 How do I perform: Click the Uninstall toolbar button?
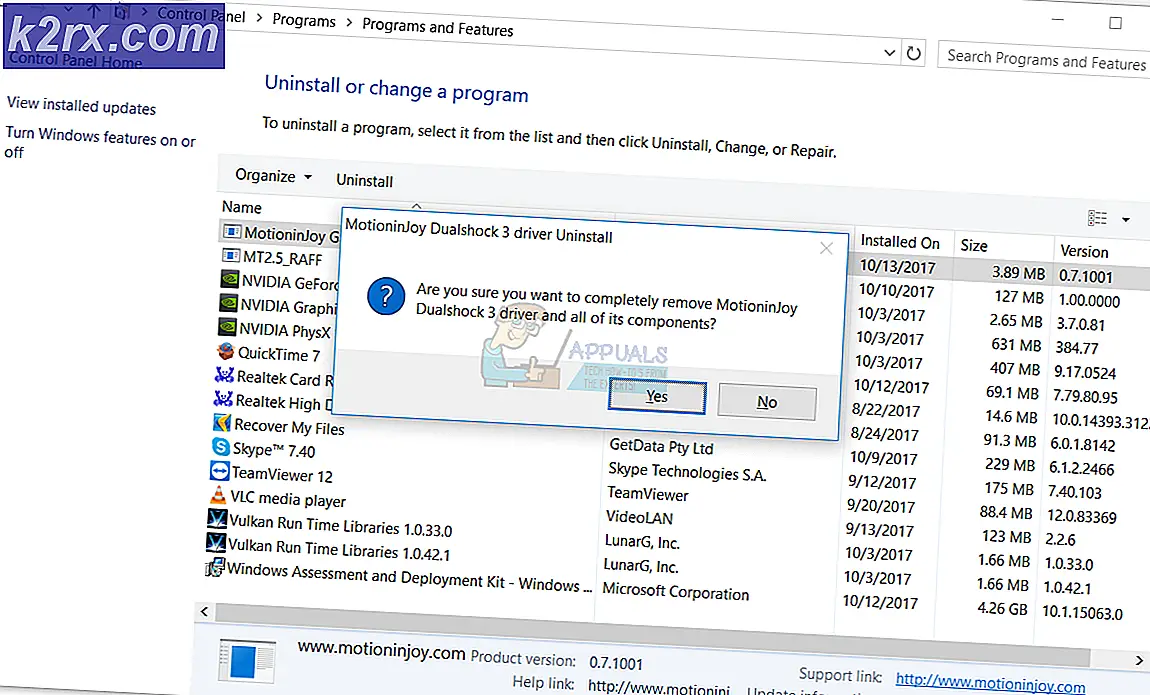click(365, 180)
